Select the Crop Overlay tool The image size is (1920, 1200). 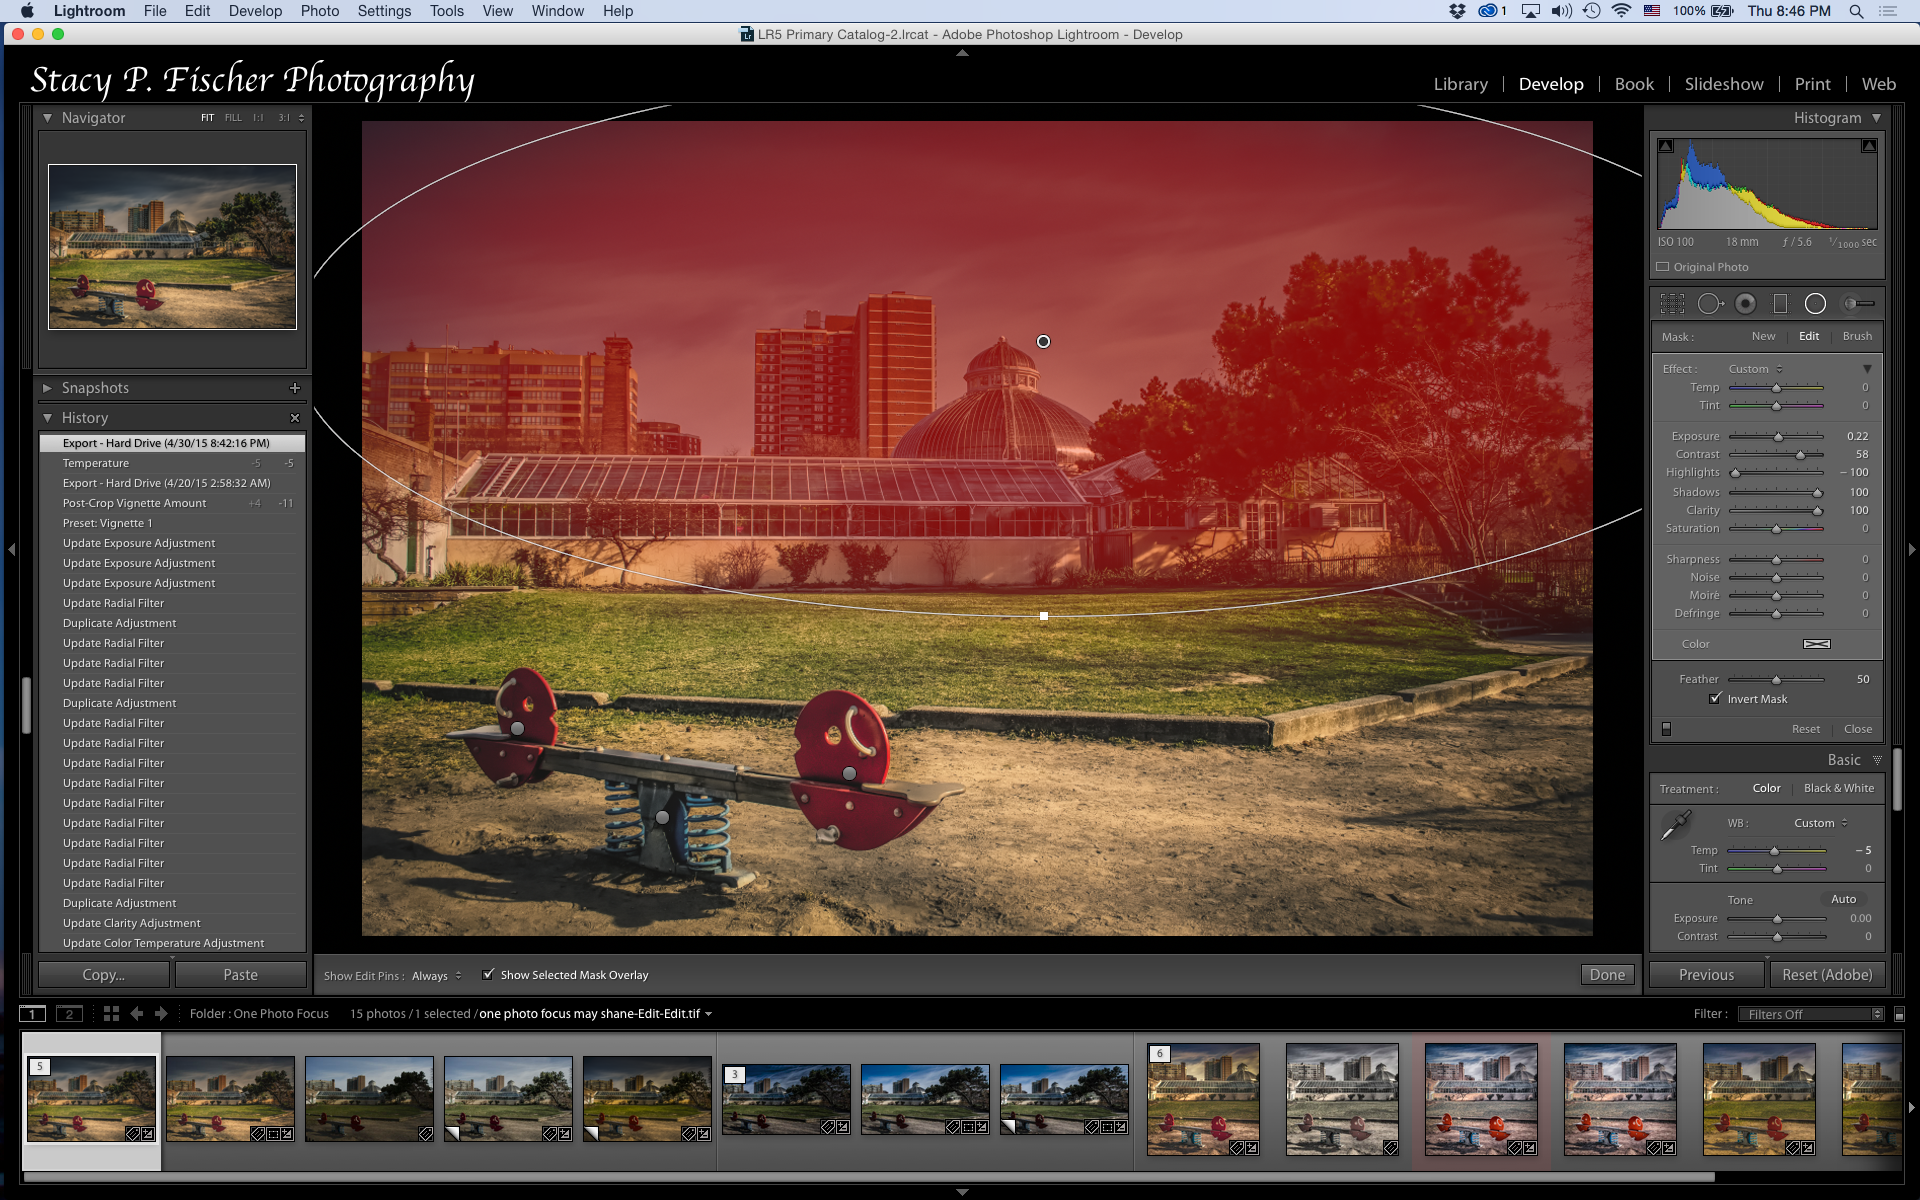(1672, 304)
